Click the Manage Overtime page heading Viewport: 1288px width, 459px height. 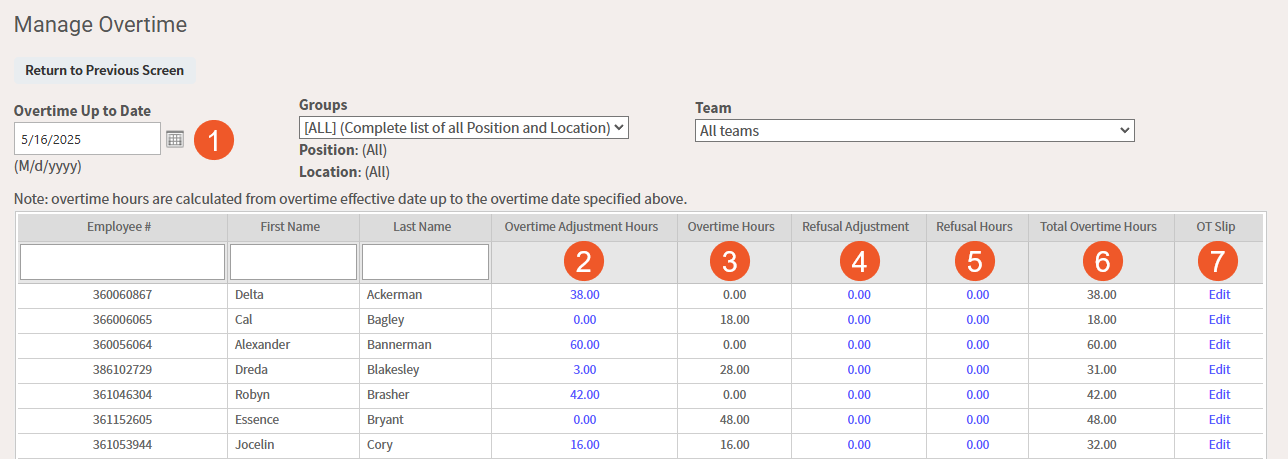(101, 23)
